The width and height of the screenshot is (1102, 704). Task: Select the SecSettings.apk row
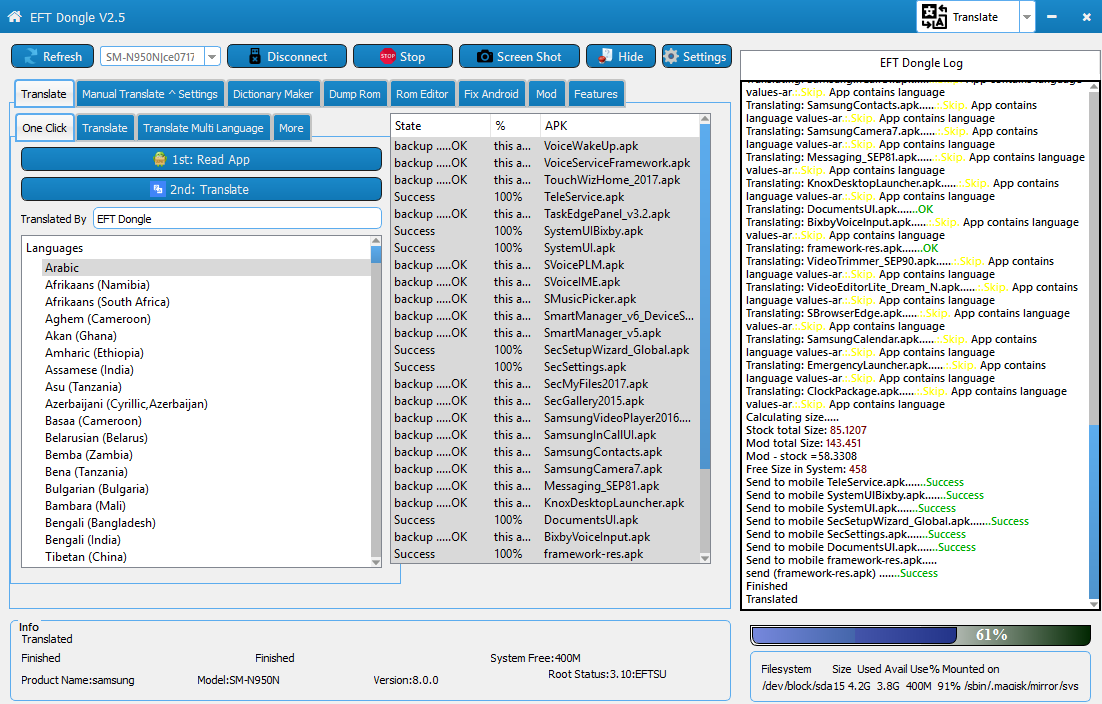point(545,367)
